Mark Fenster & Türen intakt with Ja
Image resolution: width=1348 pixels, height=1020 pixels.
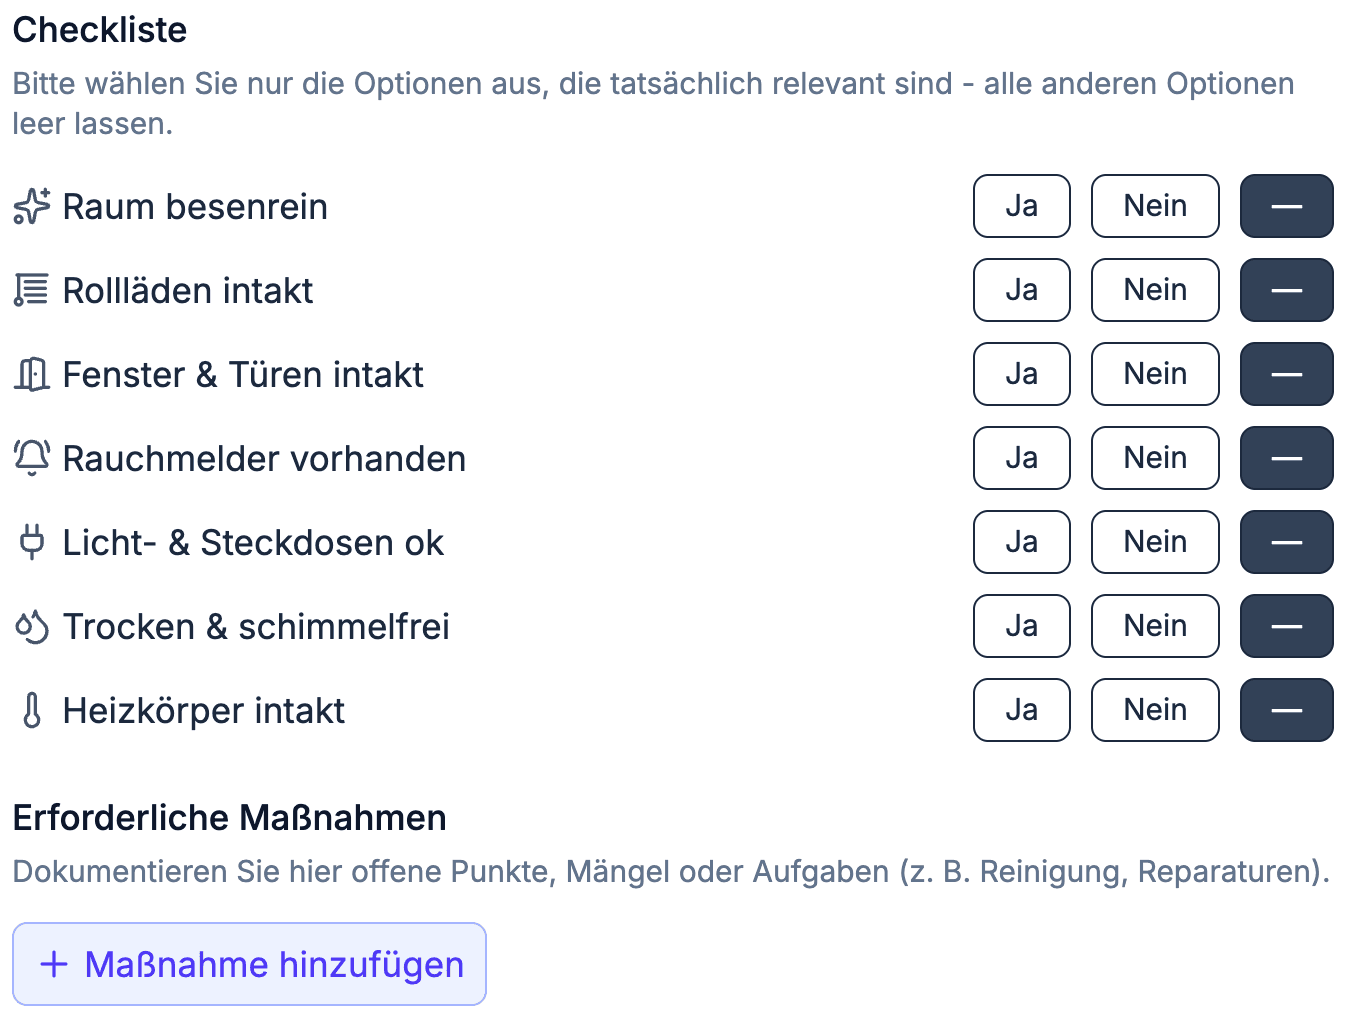point(1021,374)
